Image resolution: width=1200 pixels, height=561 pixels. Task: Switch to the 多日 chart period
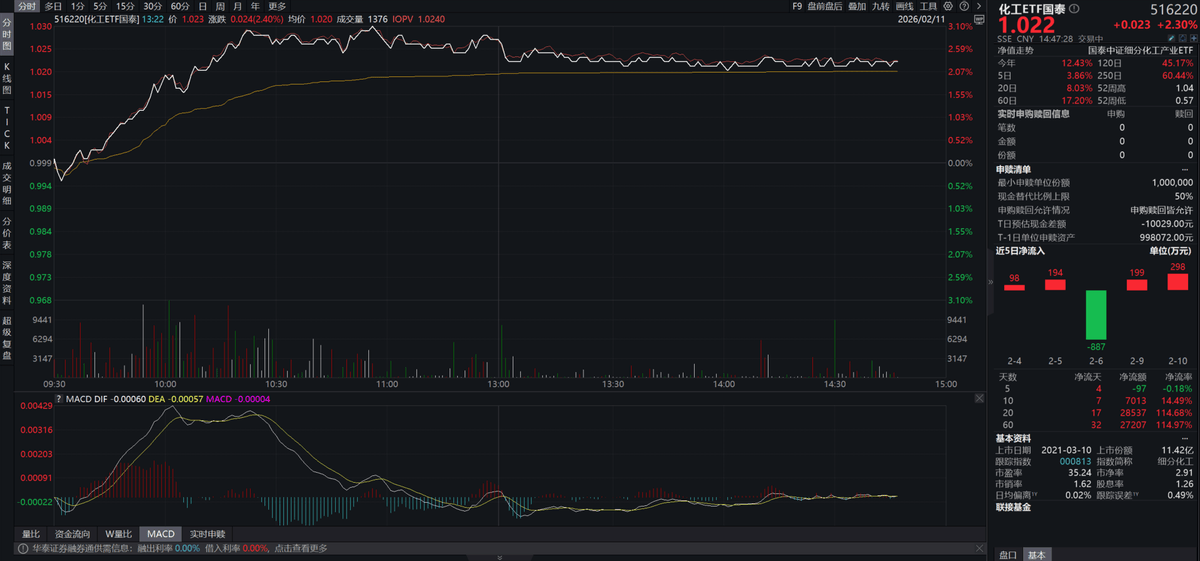(53, 6)
